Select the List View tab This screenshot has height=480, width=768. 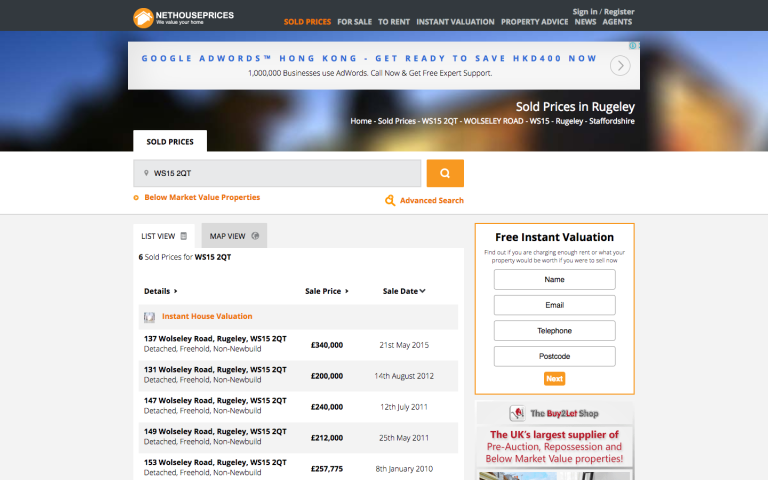(x=164, y=236)
